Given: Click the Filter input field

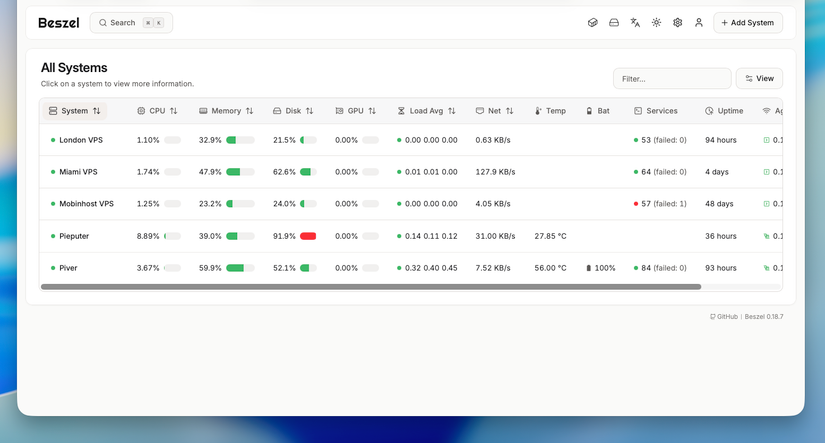Looking at the screenshot, I should pyautogui.click(x=672, y=78).
